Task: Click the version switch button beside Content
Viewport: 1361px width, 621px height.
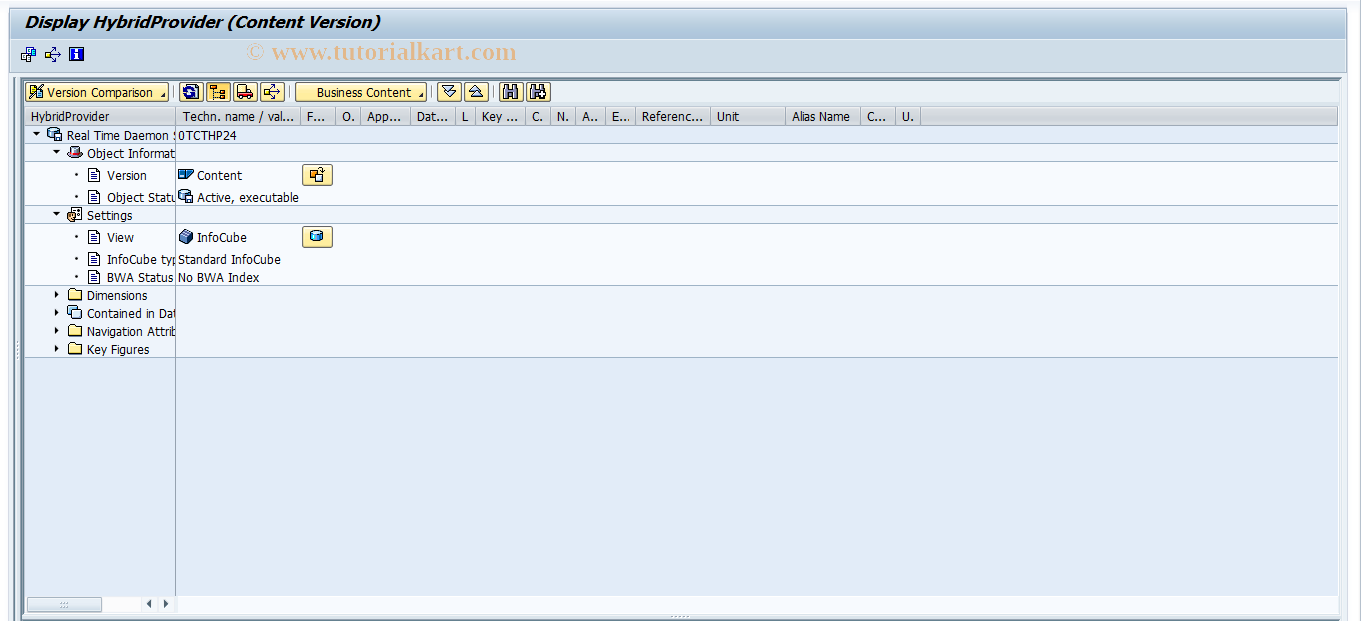Action: pyautogui.click(x=317, y=175)
